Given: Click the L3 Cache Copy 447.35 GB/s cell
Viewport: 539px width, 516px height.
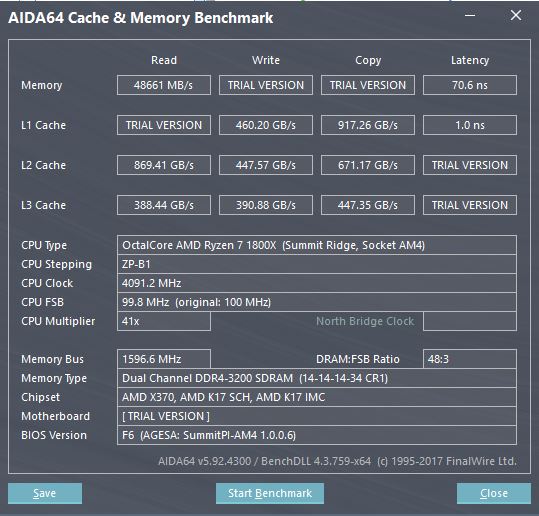Looking at the screenshot, I should pyautogui.click(x=368, y=205).
